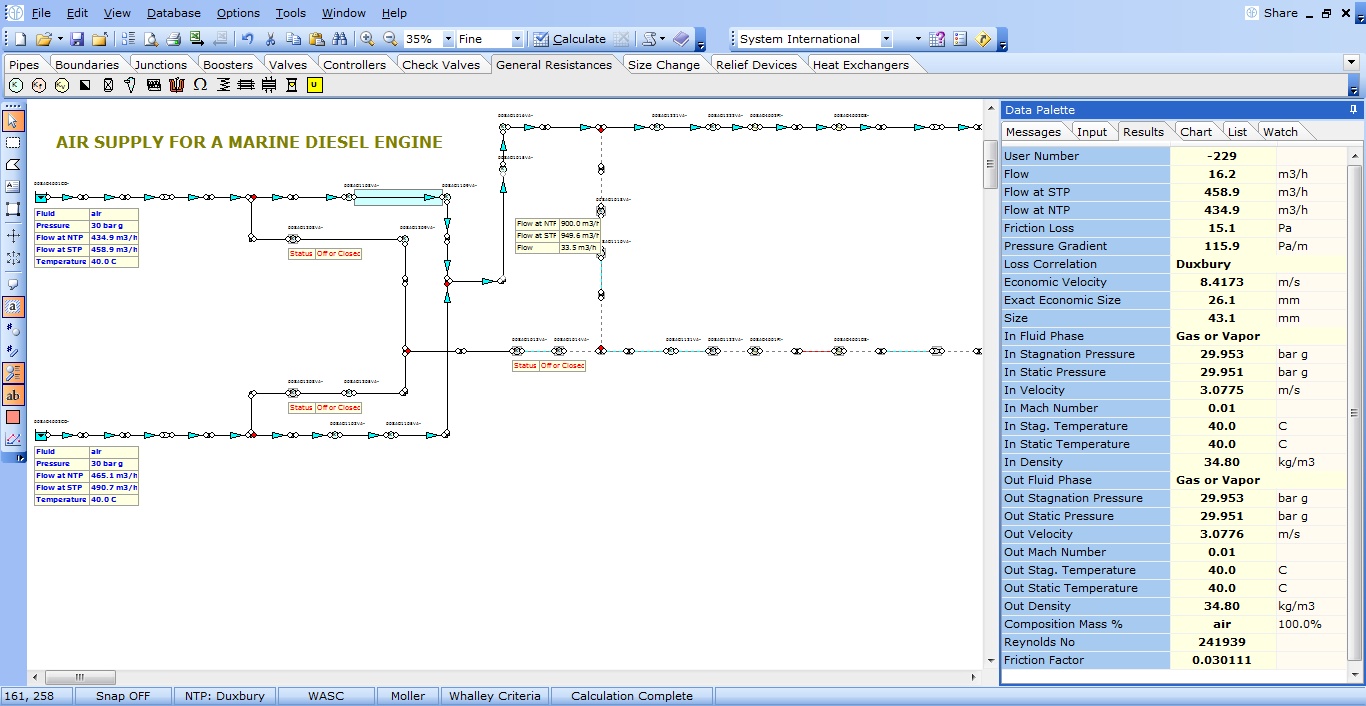Select the yellow U component icon

tap(314, 85)
